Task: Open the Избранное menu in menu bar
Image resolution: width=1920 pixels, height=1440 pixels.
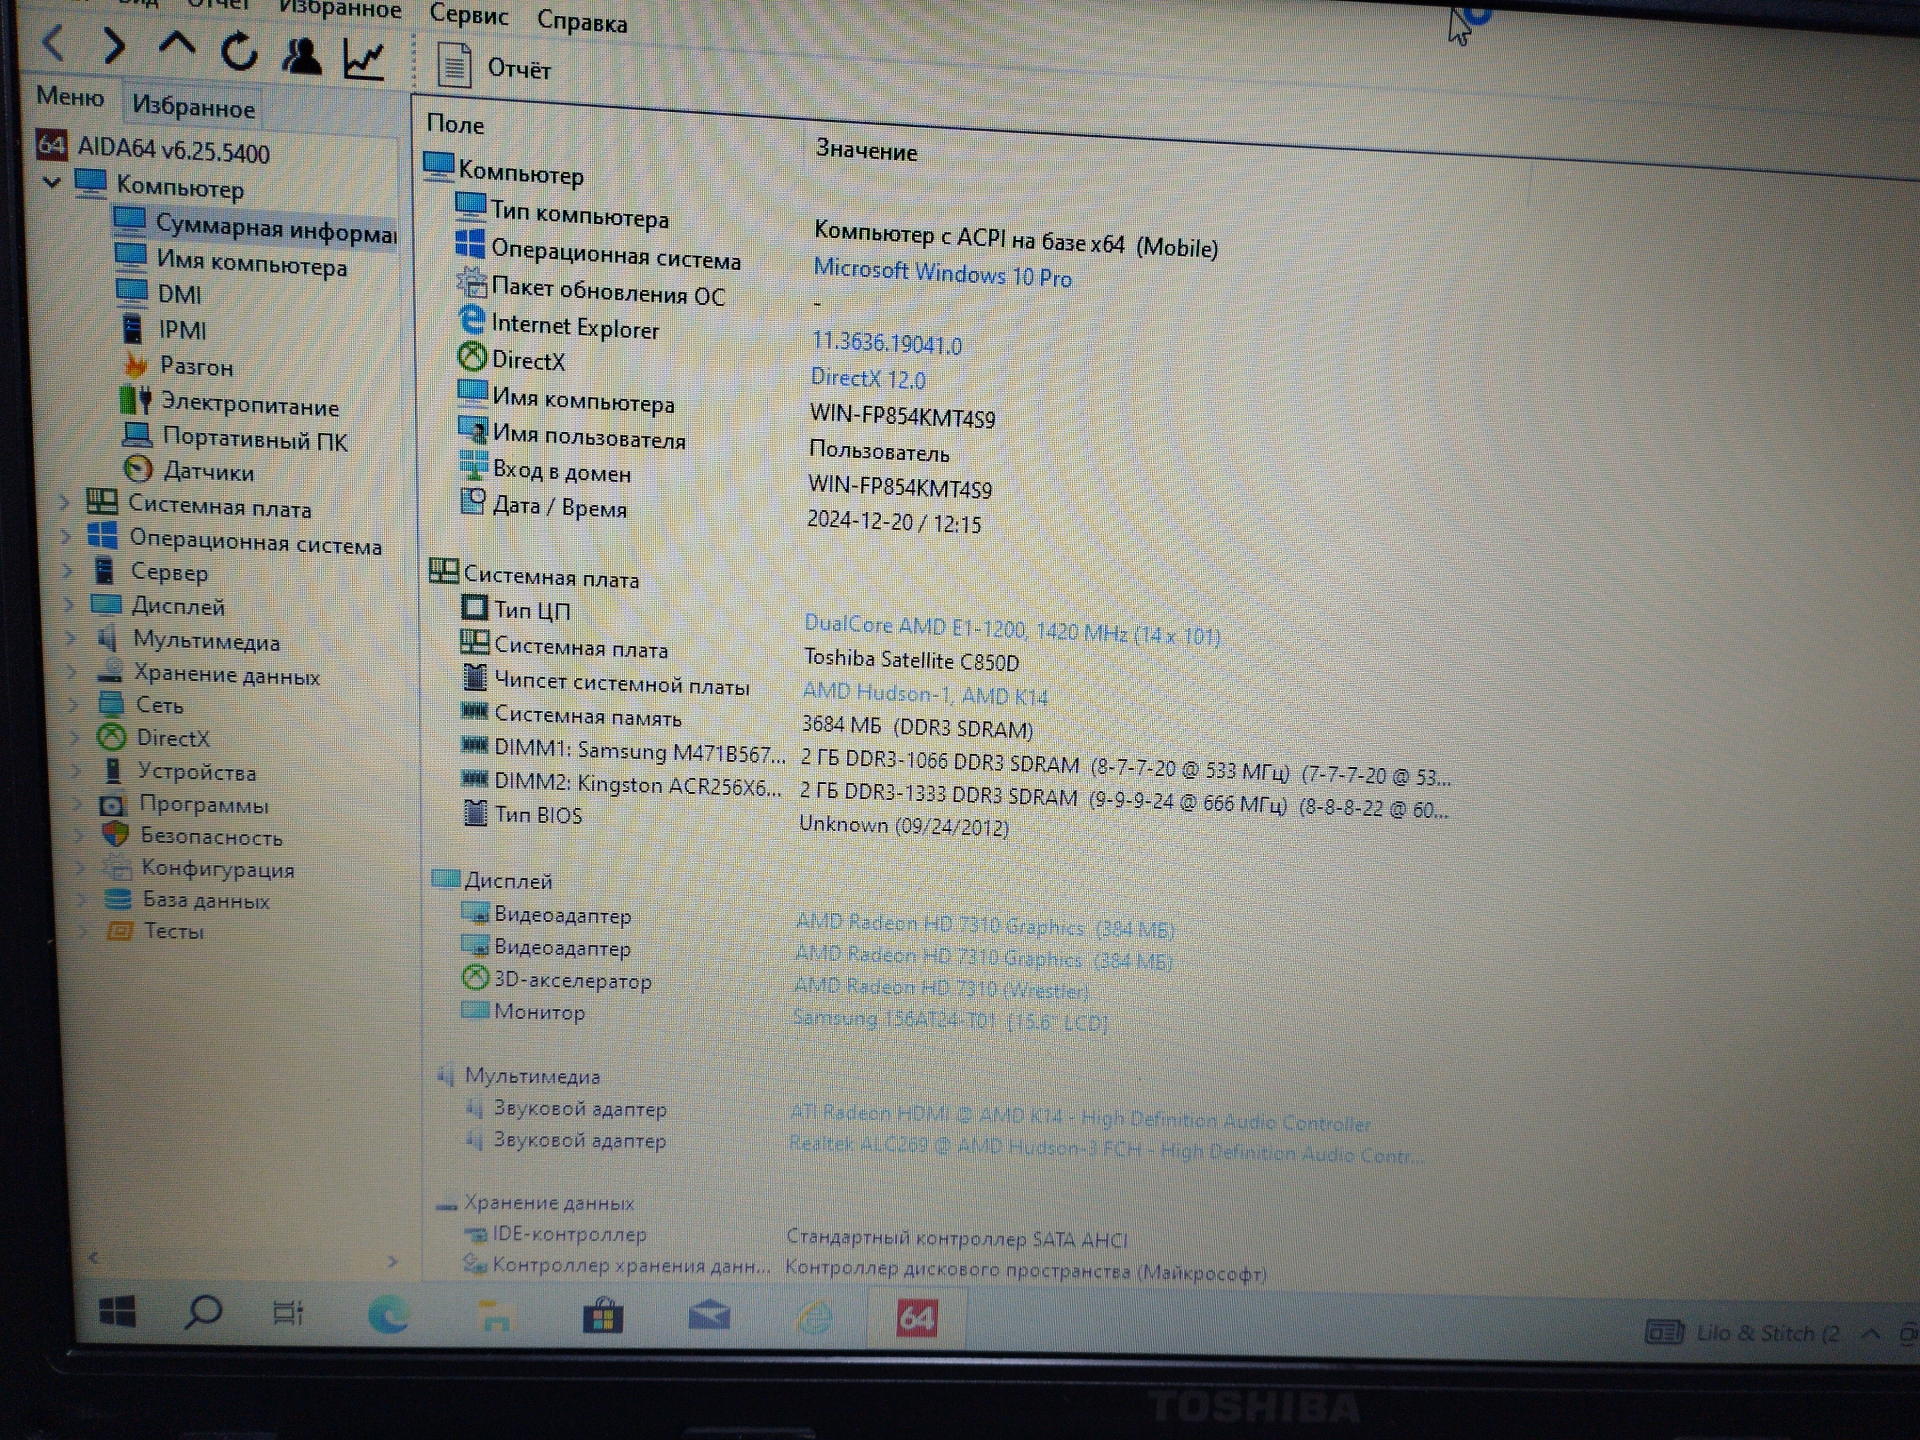Action: [340, 10]
